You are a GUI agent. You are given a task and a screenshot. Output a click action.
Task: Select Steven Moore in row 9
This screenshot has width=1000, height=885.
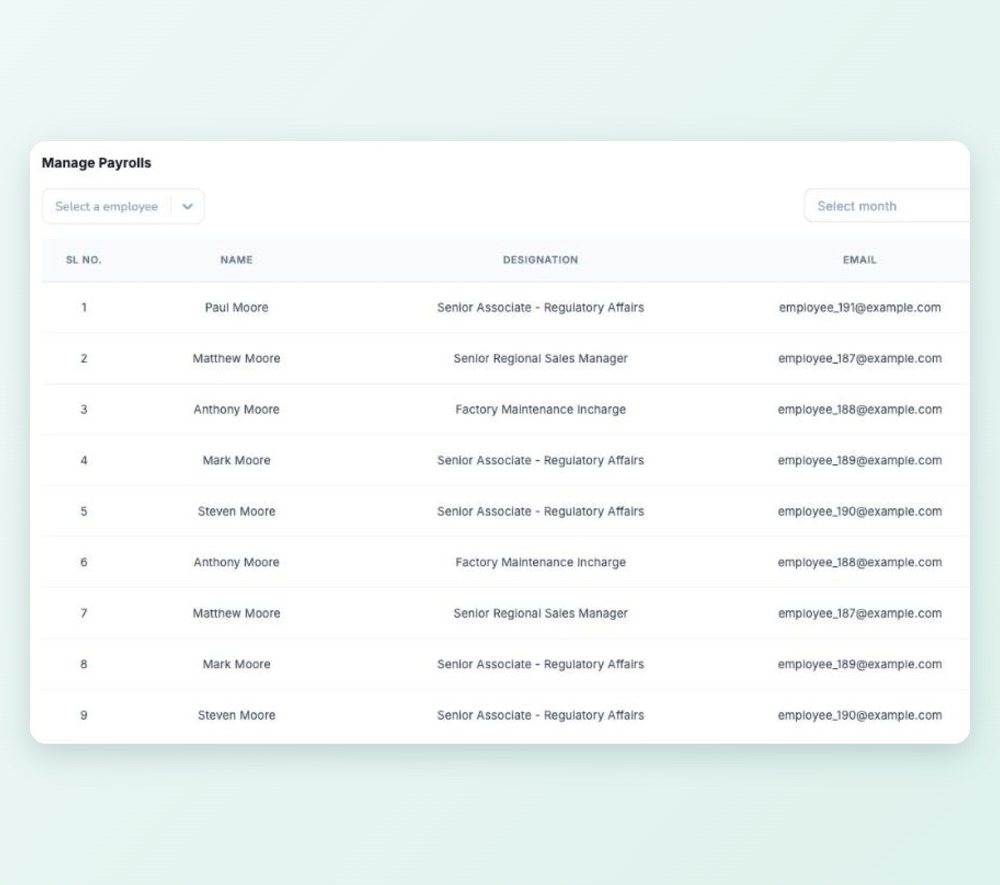(x=237, y=715)
